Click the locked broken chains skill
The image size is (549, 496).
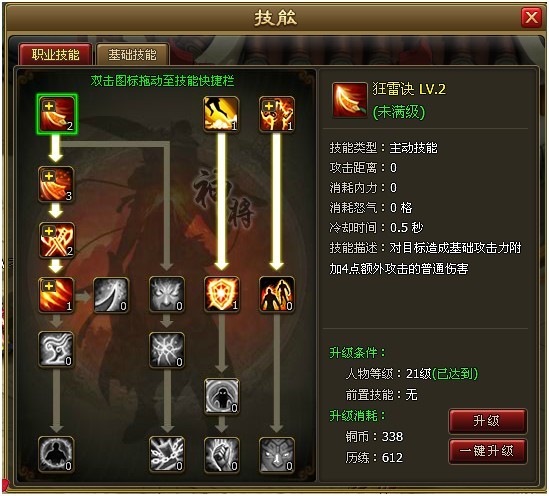166,454
